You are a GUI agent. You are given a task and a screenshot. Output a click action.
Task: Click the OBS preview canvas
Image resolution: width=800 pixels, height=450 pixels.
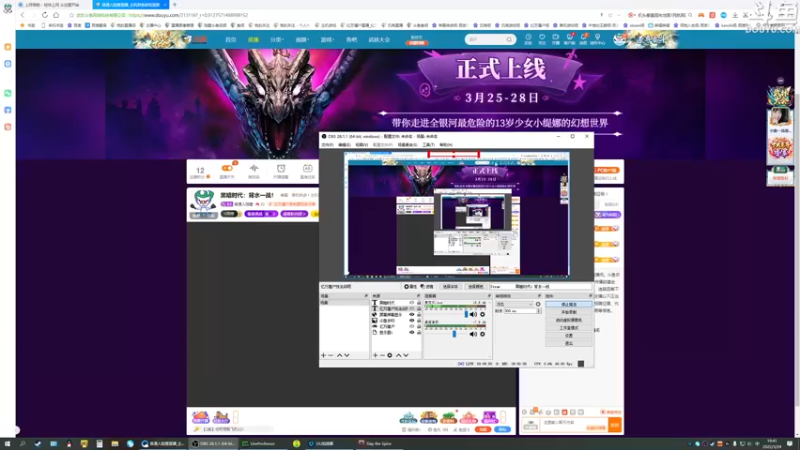click(457, 214)
